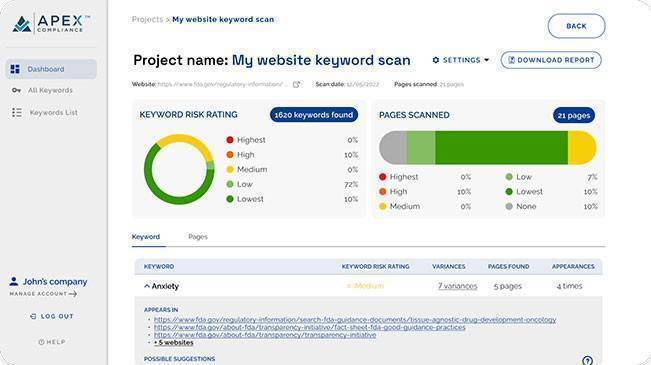Click the BACK button
The image size is (651, 365).
576,26
